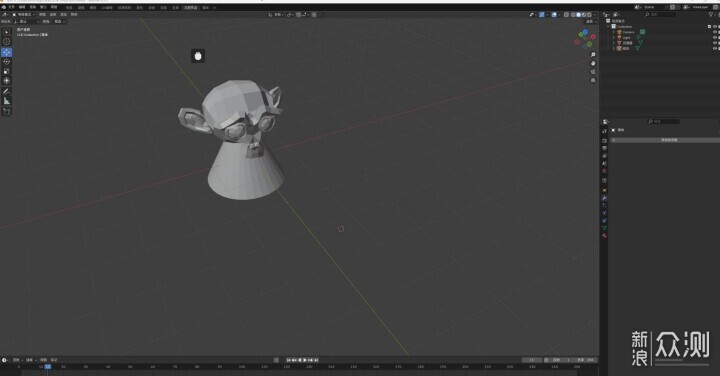
Task: Hide the Camera object via eye icon
Action: click(x=714, y=32)
